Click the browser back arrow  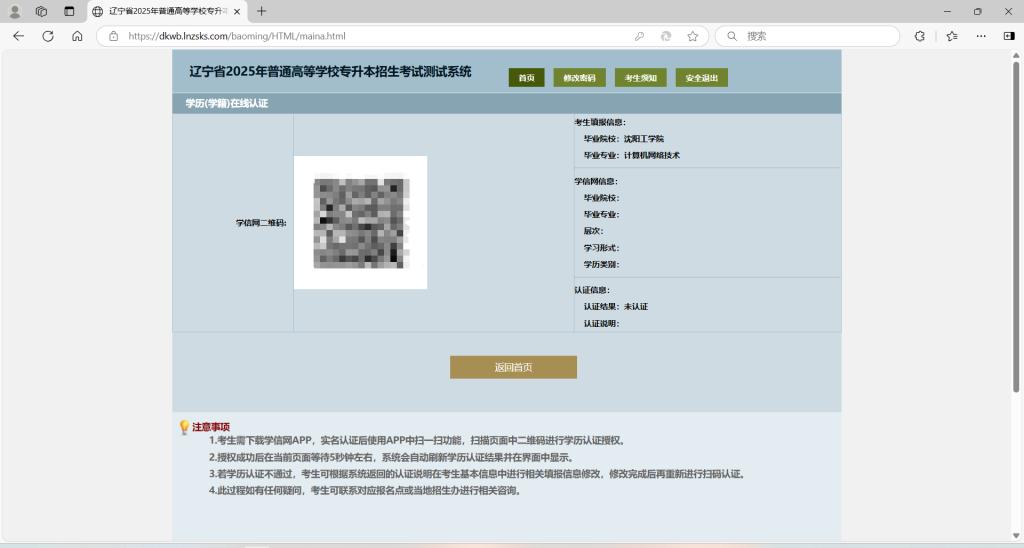pos(18,36)
